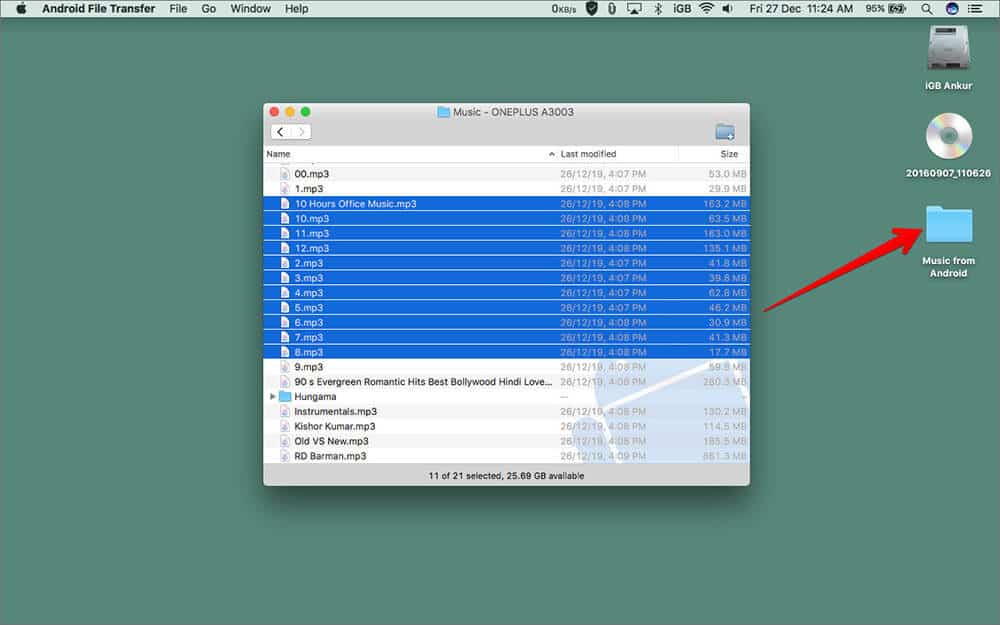The height and width of the screenshot is (625, 1000).
Task: Expand the Hungama folder disclosure triangle
Action: [x=272, y=397]
